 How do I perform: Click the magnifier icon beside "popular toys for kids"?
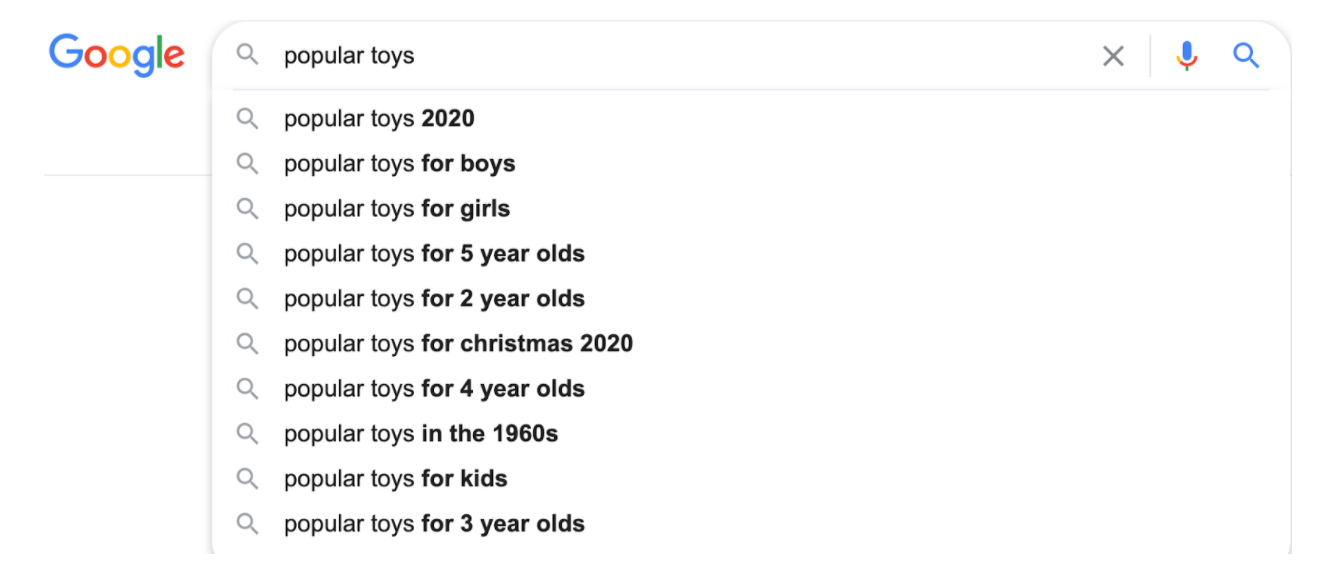coord(247,479)
